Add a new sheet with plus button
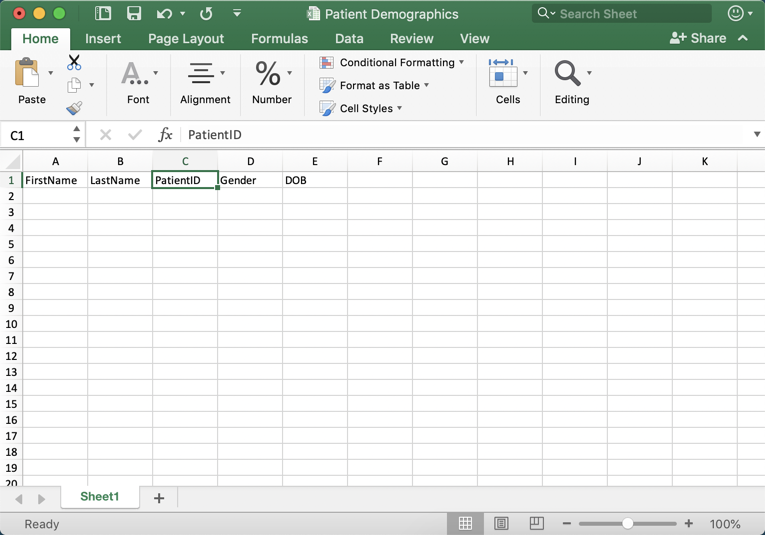Viewport: 765px width, 535px height. coord(159,497)
